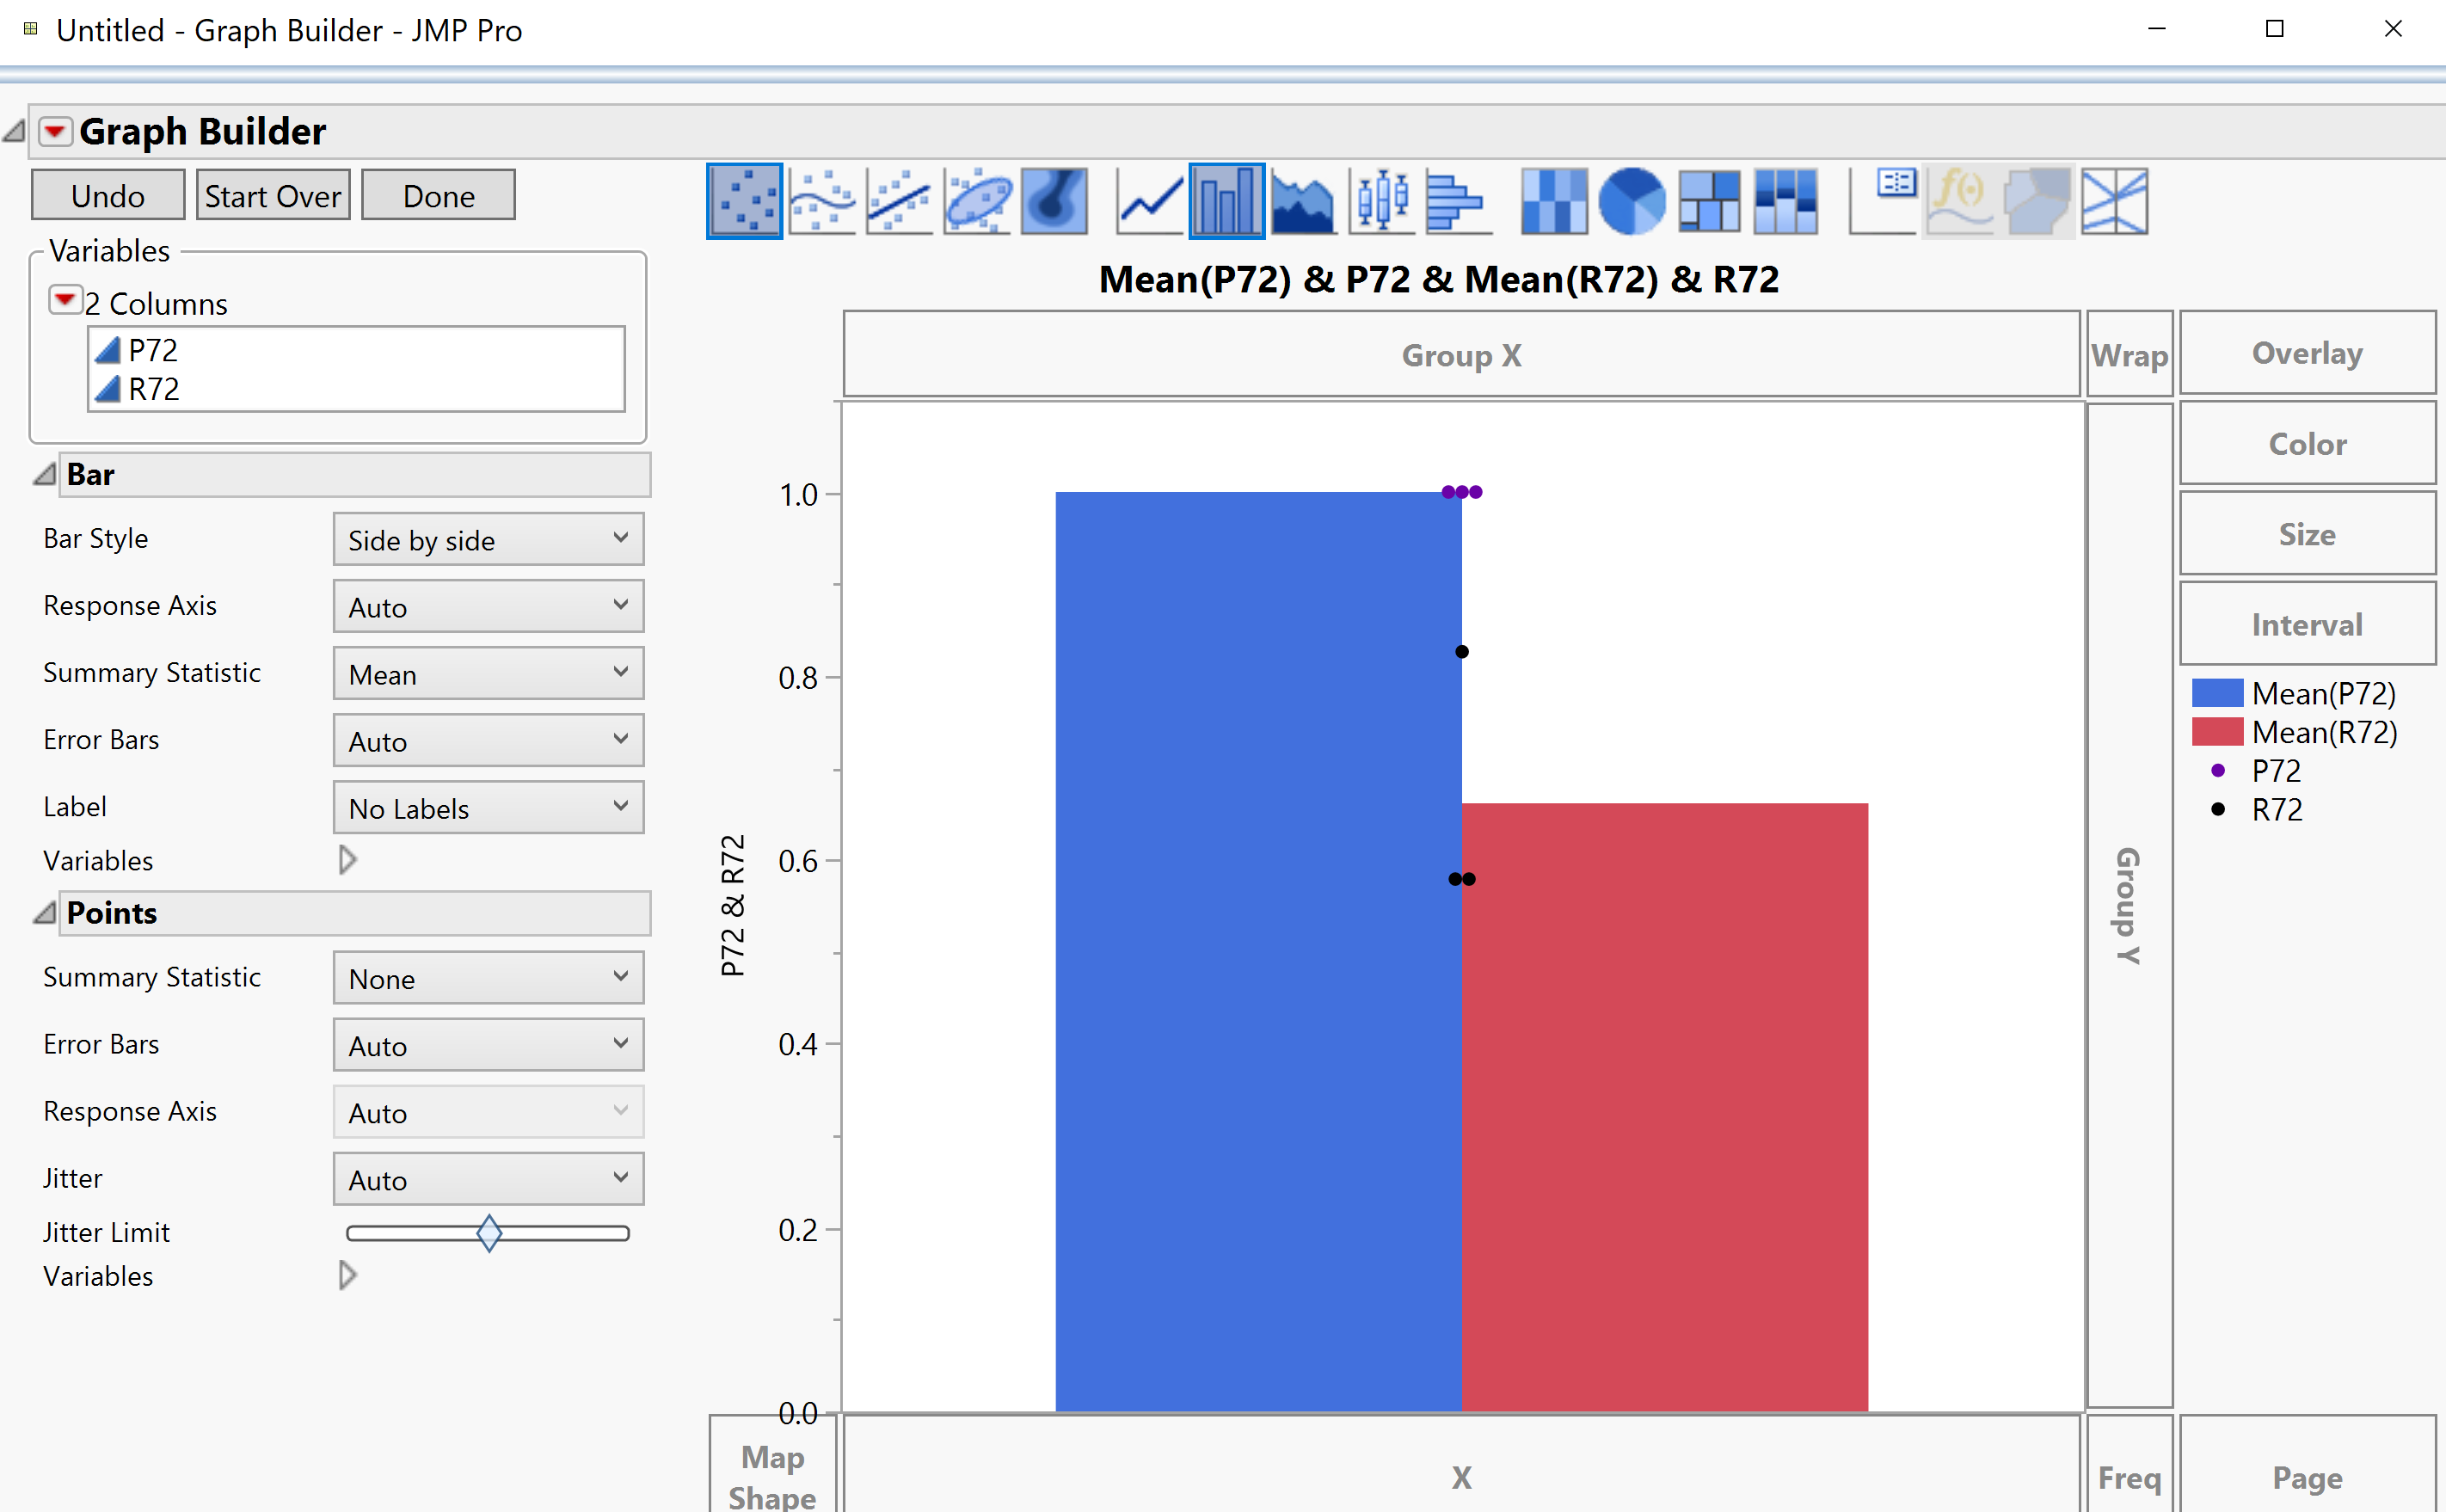Click the Start Over button

tap(272, 195)
